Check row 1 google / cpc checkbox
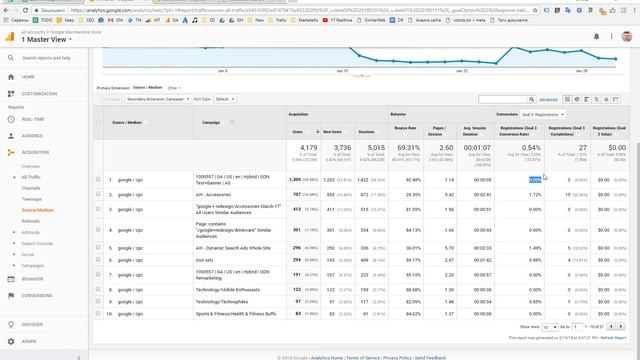 [x=98, y=179]
